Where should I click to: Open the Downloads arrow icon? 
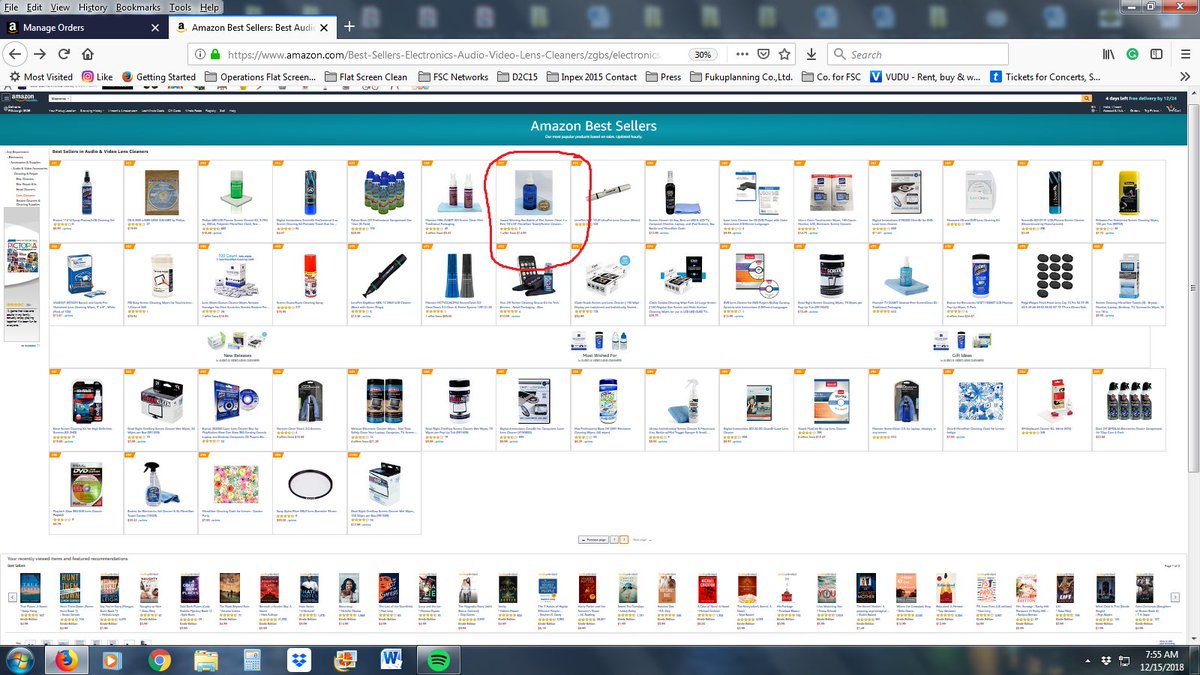tap(811, 54)
